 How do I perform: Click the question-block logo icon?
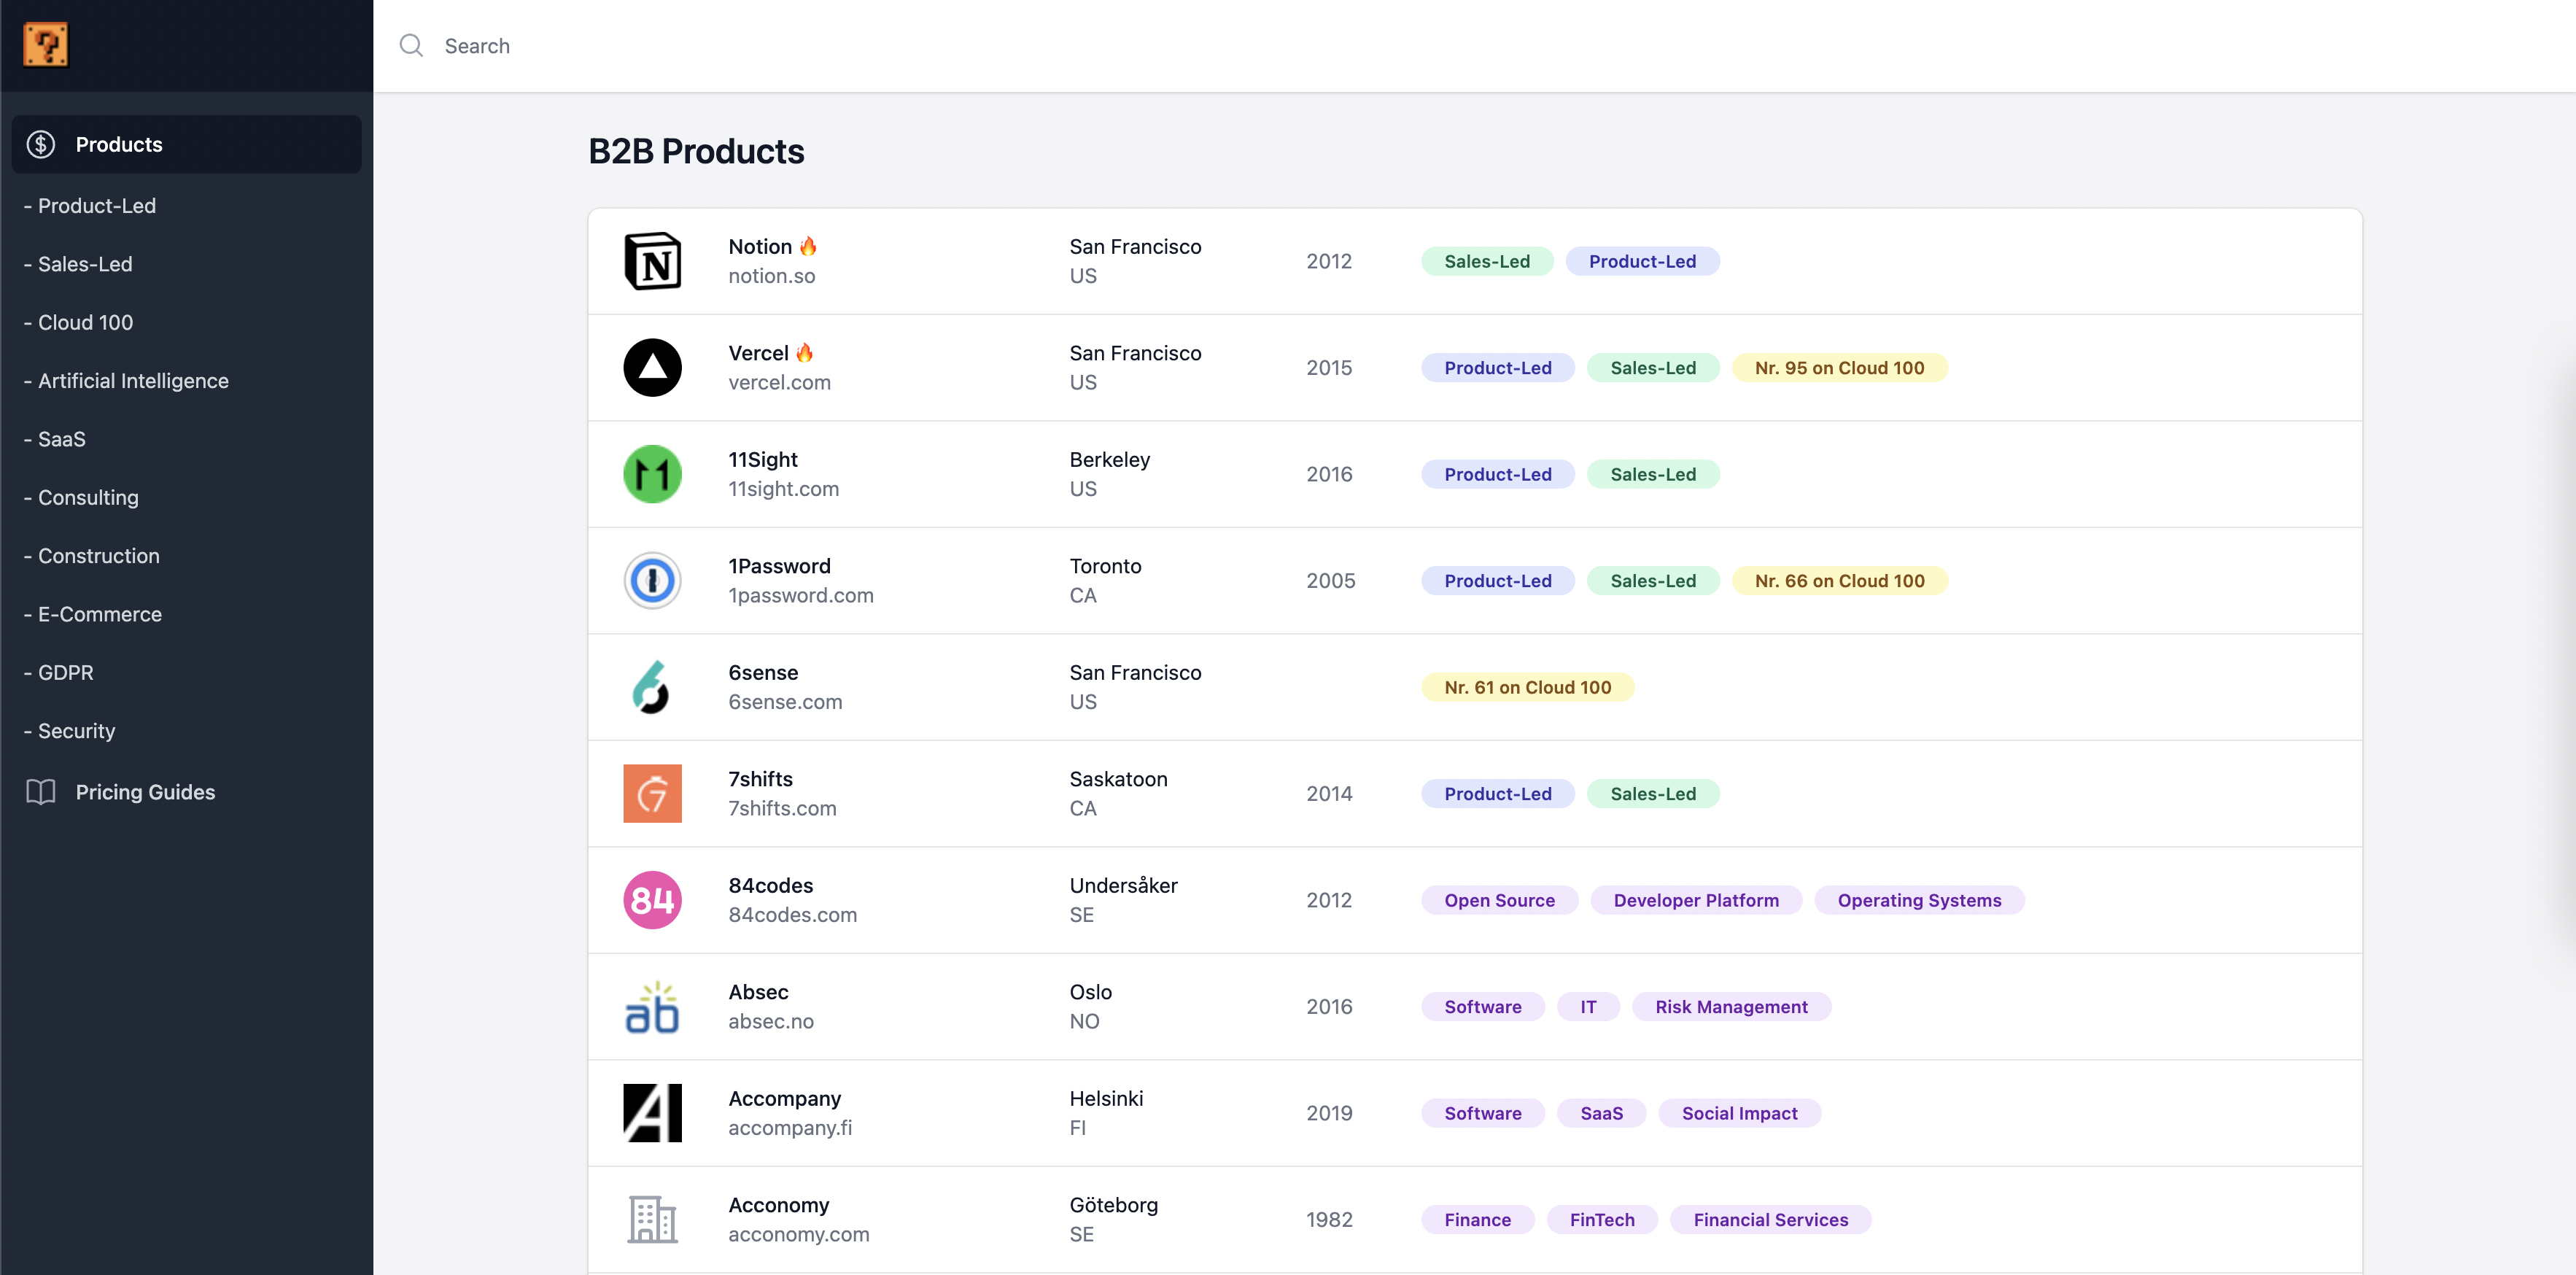click(45, 45)
